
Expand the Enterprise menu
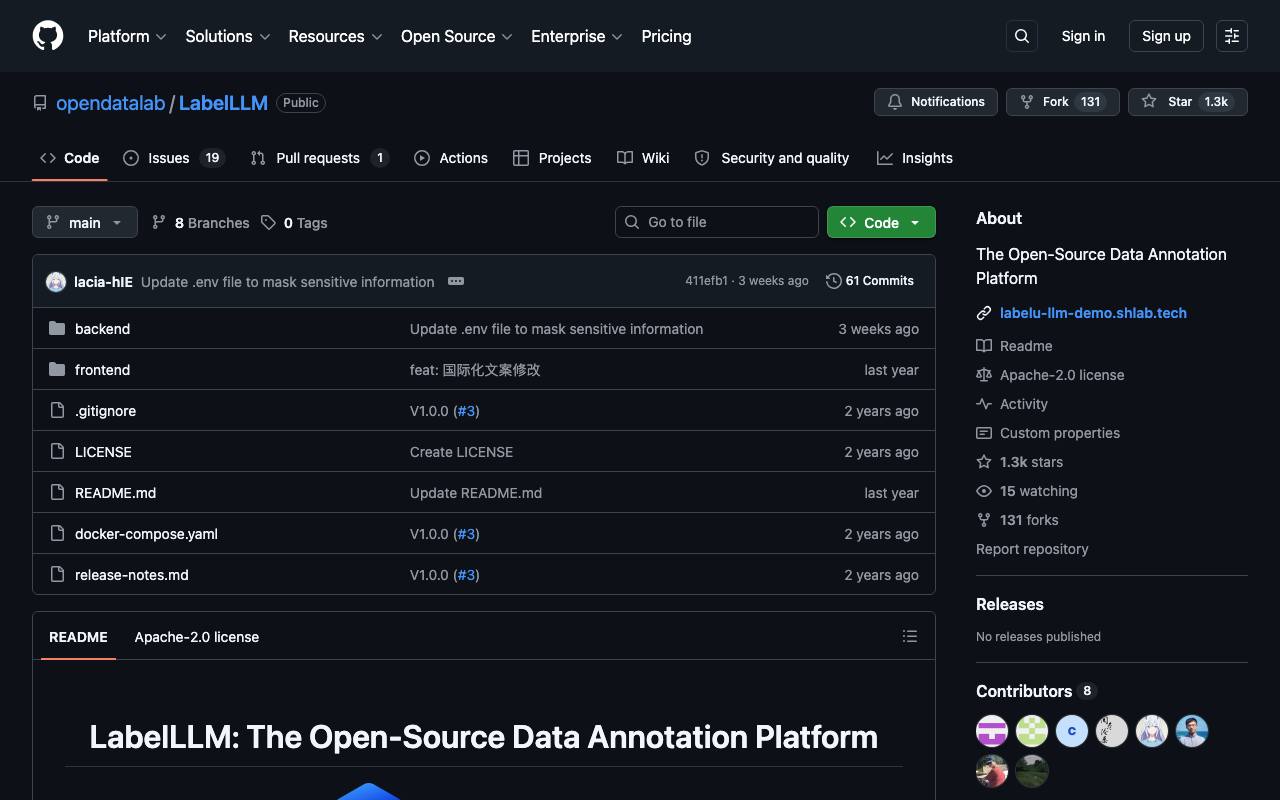click(577, 36)
